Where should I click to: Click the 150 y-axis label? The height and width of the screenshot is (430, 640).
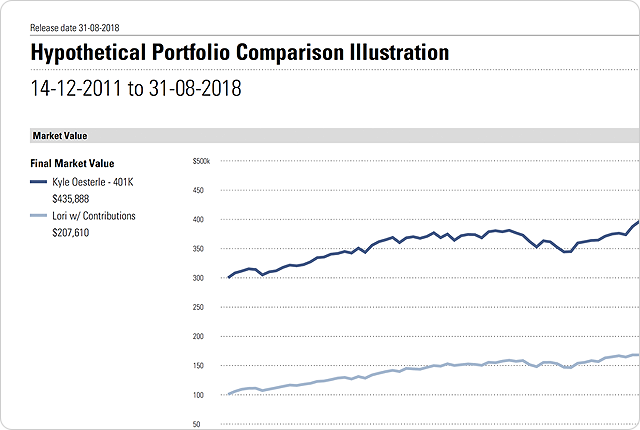click(x=198, y=366)
